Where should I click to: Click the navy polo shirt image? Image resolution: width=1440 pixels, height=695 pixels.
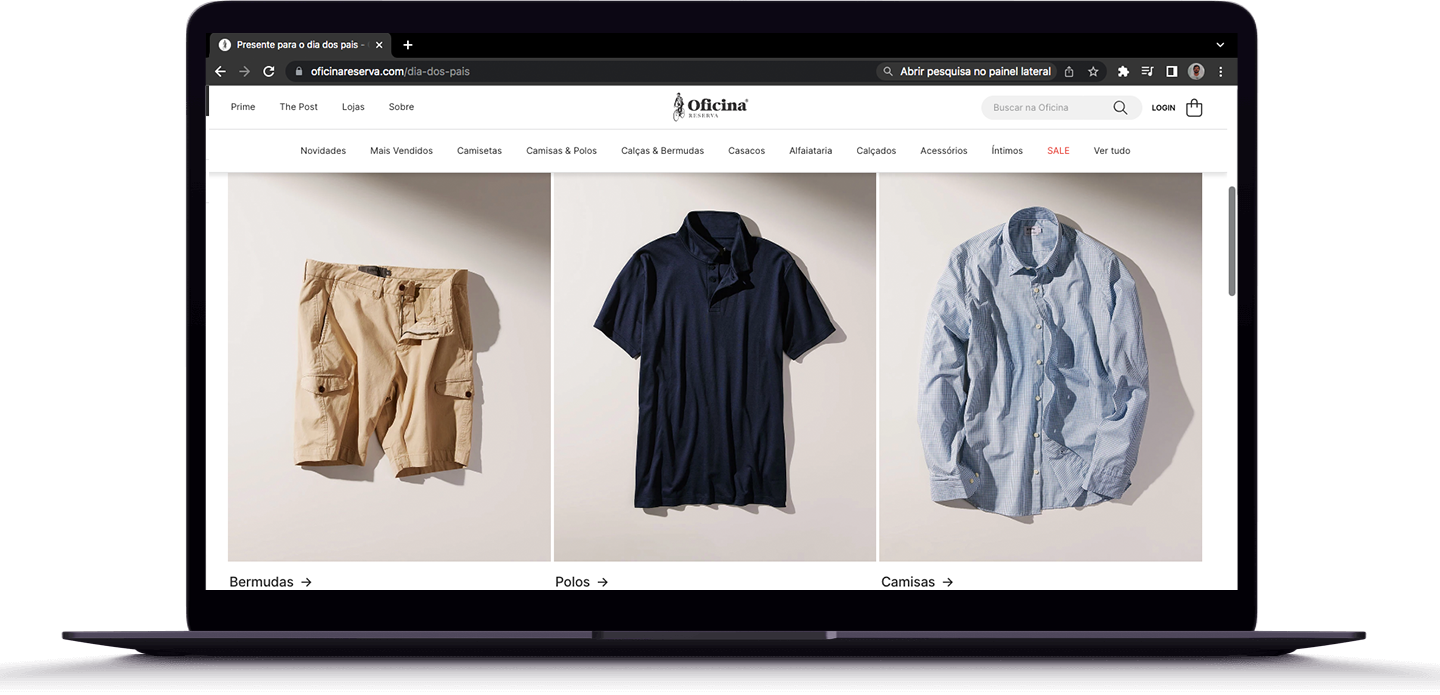click(715, 367)
